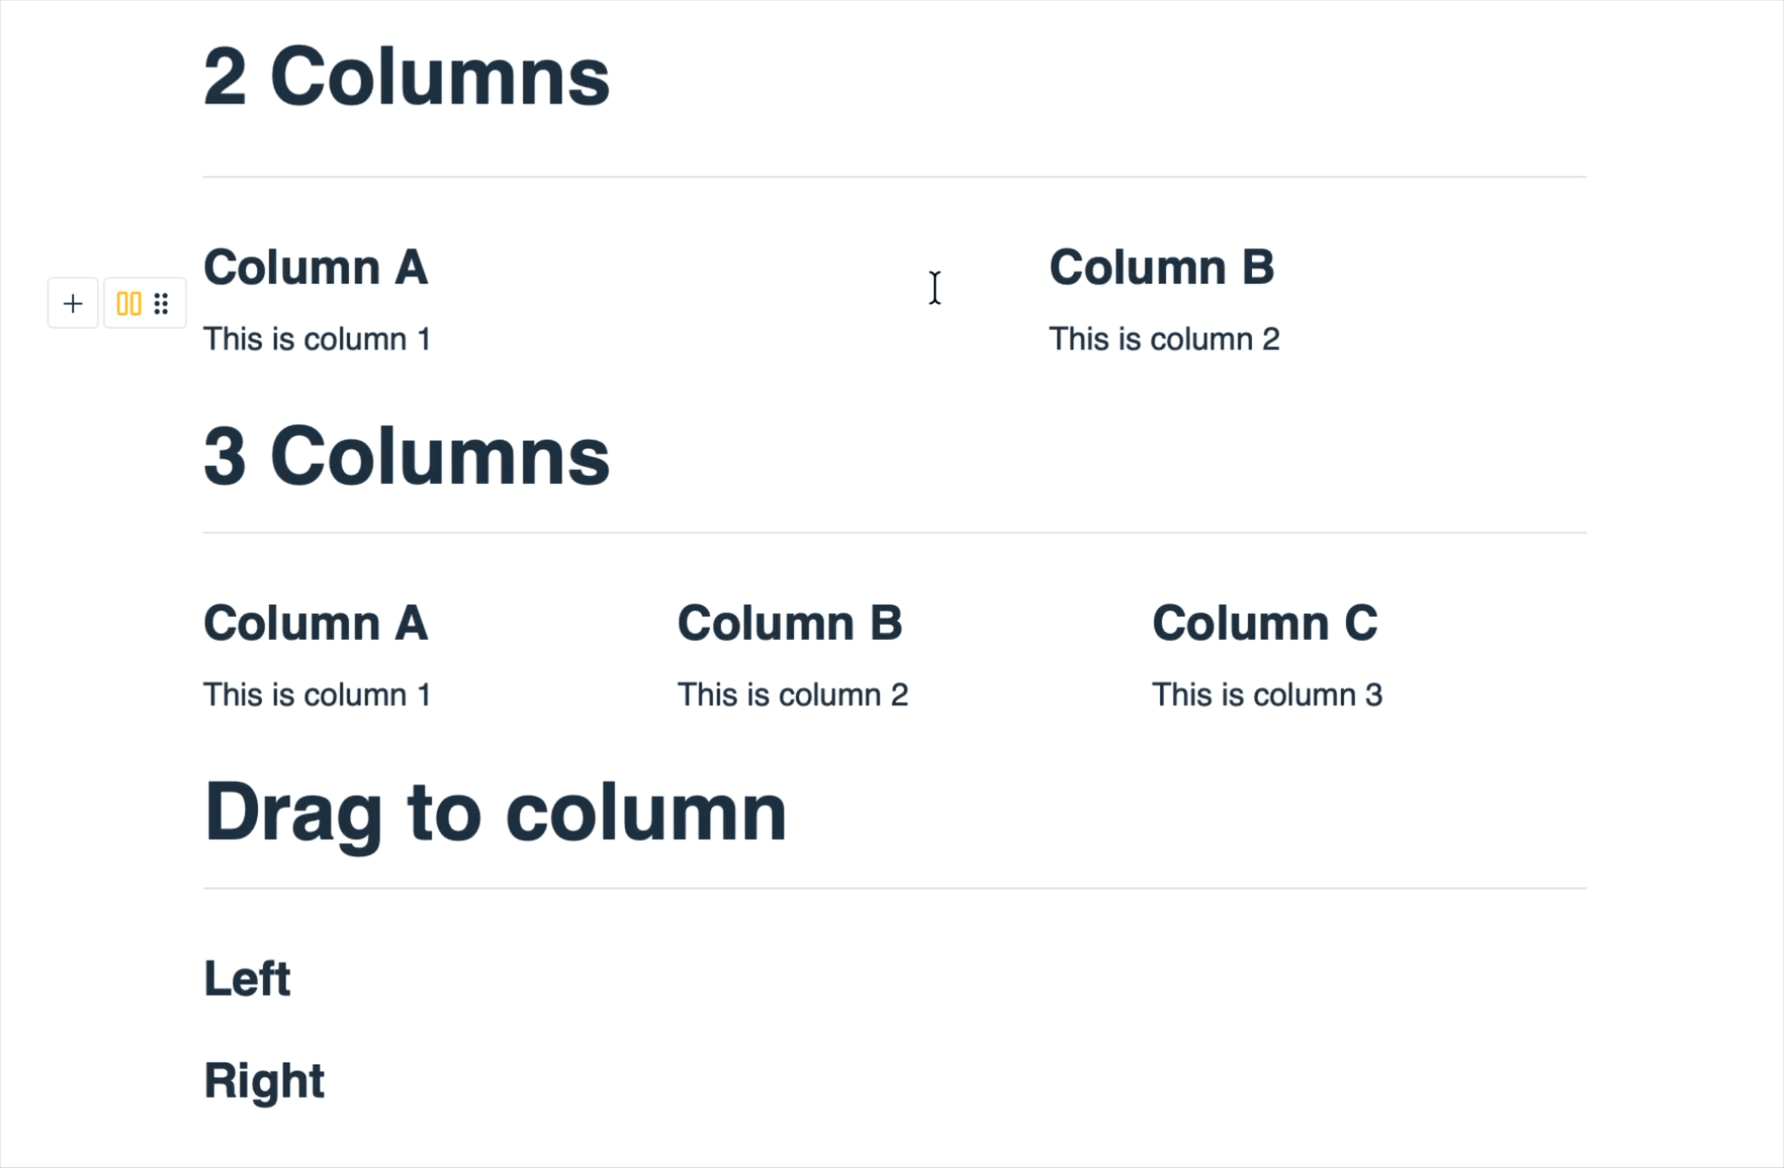Click "This is column 2" under 2 Columns

[1164, 339]
